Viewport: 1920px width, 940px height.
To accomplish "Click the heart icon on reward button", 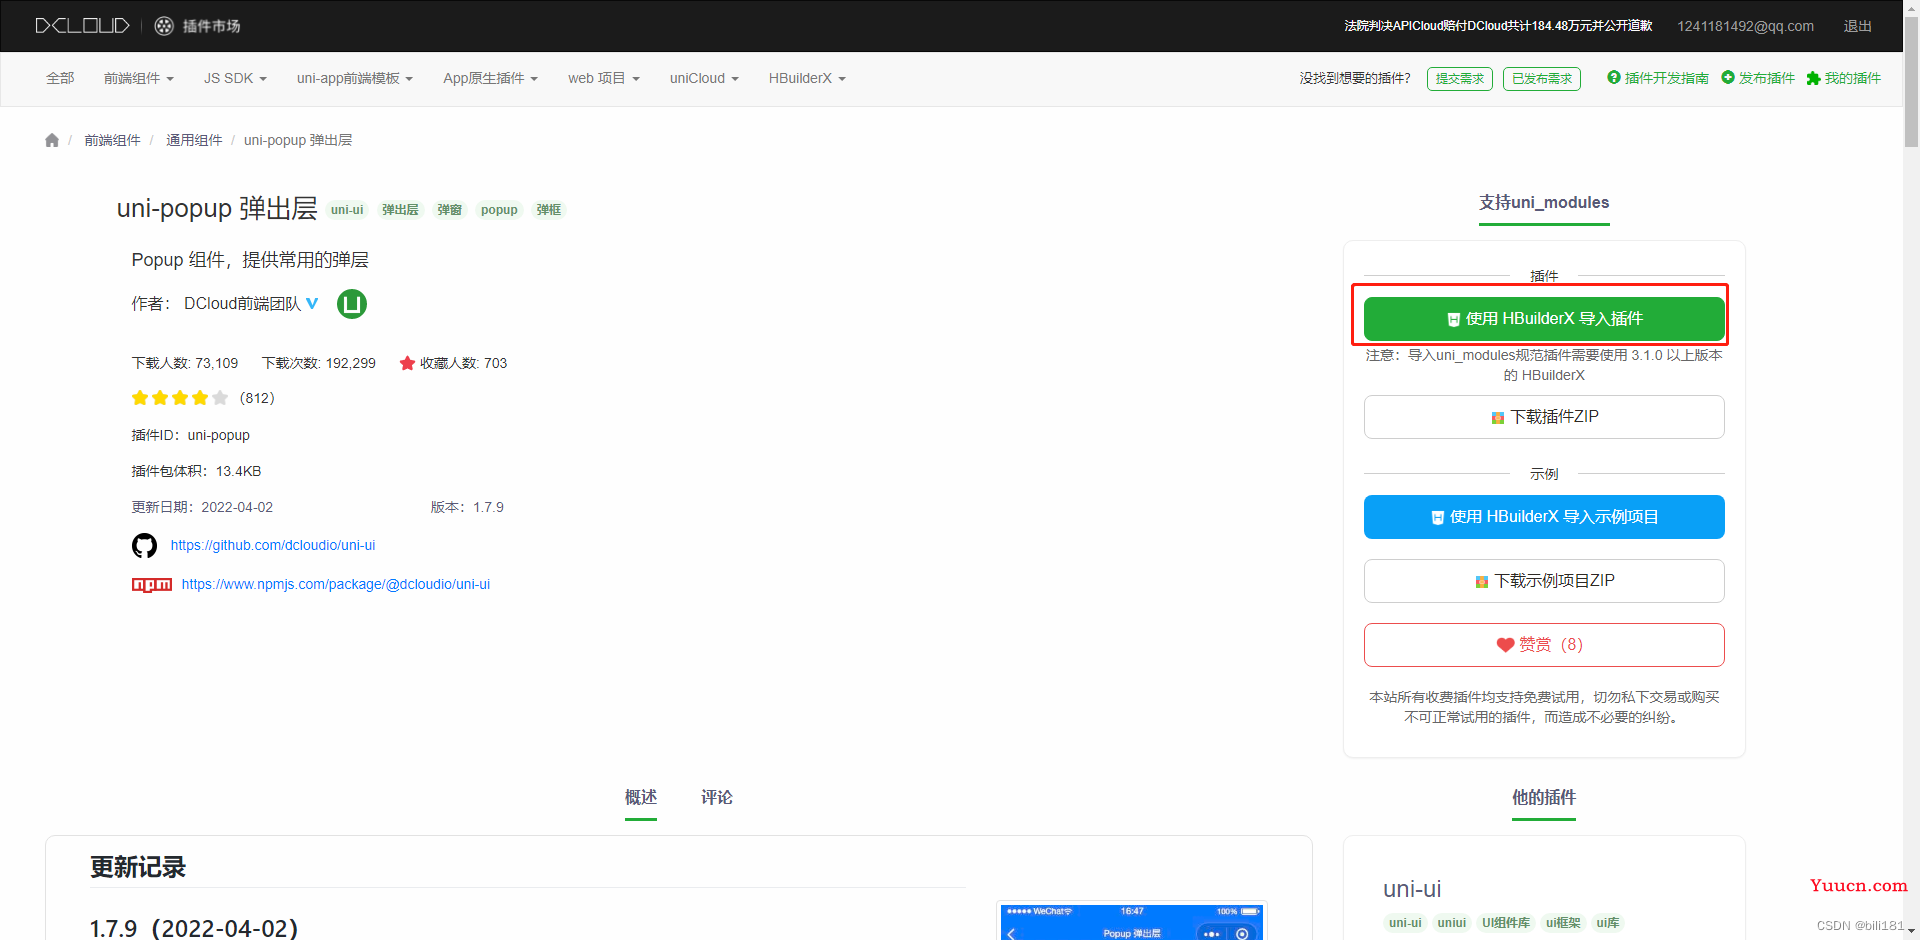I will coord(1505,645).
